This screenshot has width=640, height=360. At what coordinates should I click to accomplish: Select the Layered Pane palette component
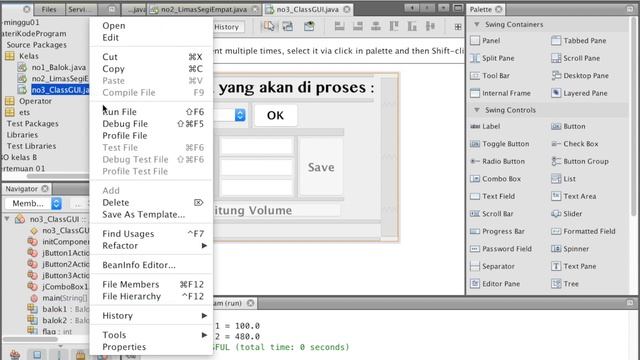coord(579,93)
